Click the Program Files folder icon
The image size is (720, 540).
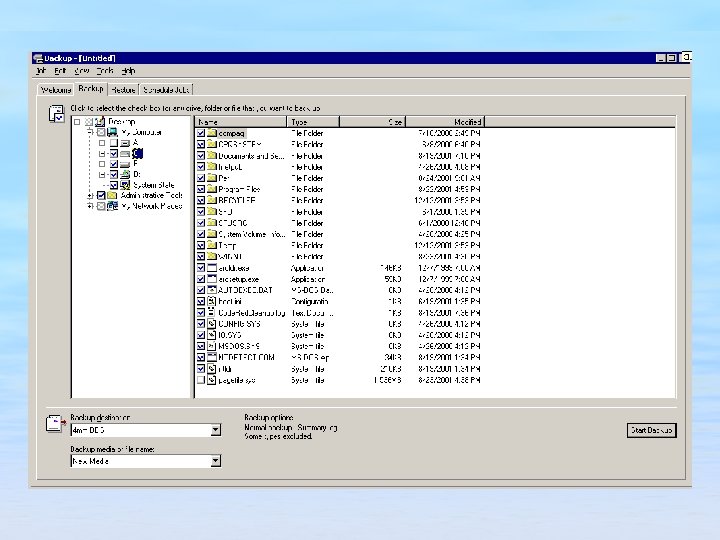click(x=212, y=189)
